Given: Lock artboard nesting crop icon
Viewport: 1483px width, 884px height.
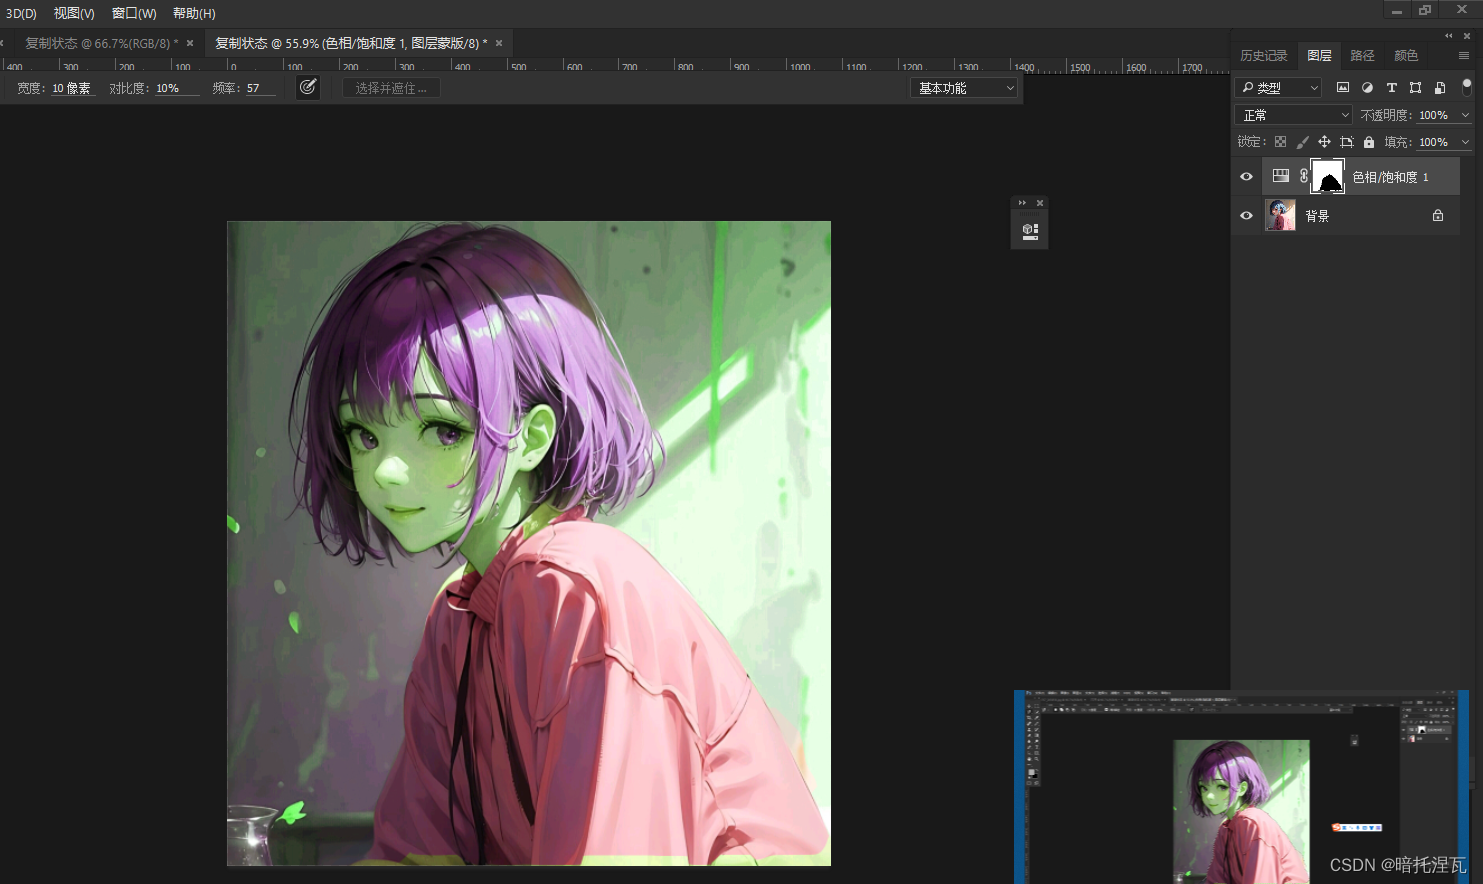Looking at the screenshot, I should 1347,142.
